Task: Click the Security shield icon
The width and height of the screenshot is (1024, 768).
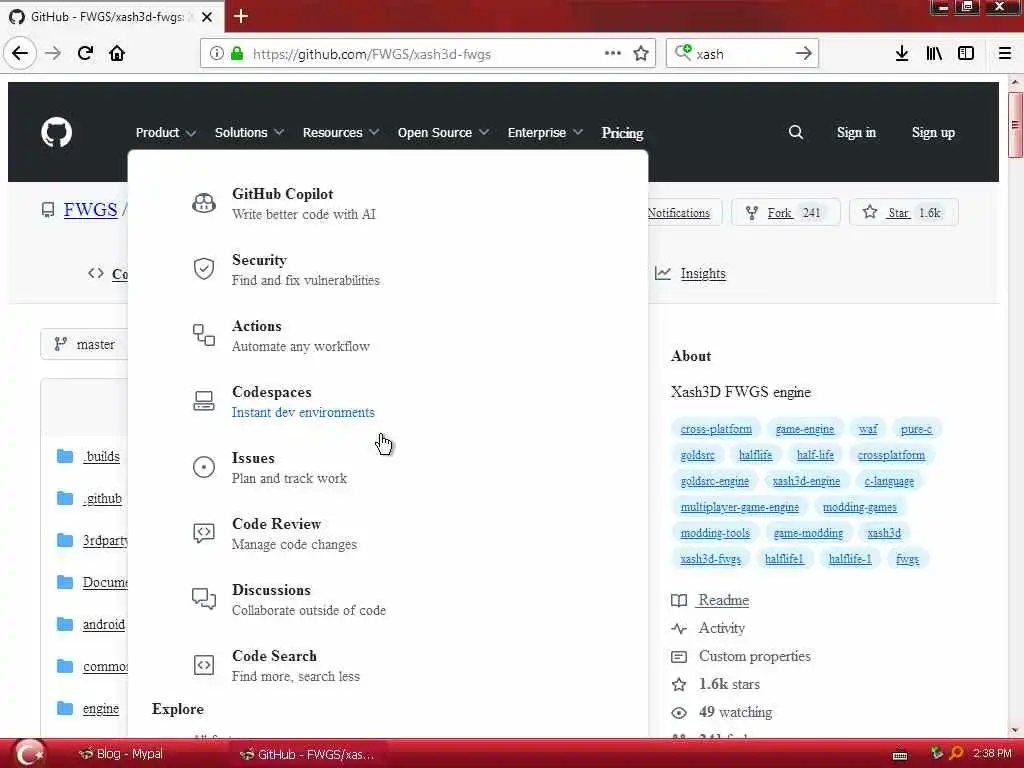Action: click(x=204, y=269)
